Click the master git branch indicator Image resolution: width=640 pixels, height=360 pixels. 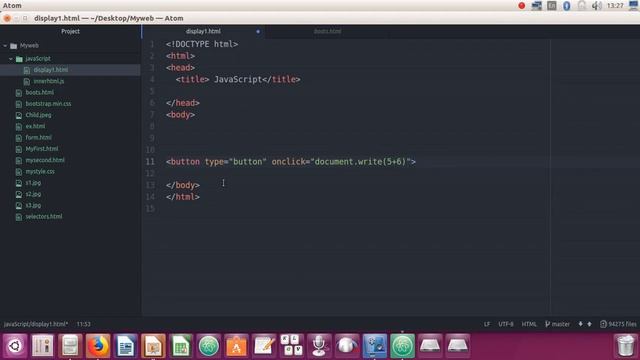pyautogui.click(x=557, y=324)
